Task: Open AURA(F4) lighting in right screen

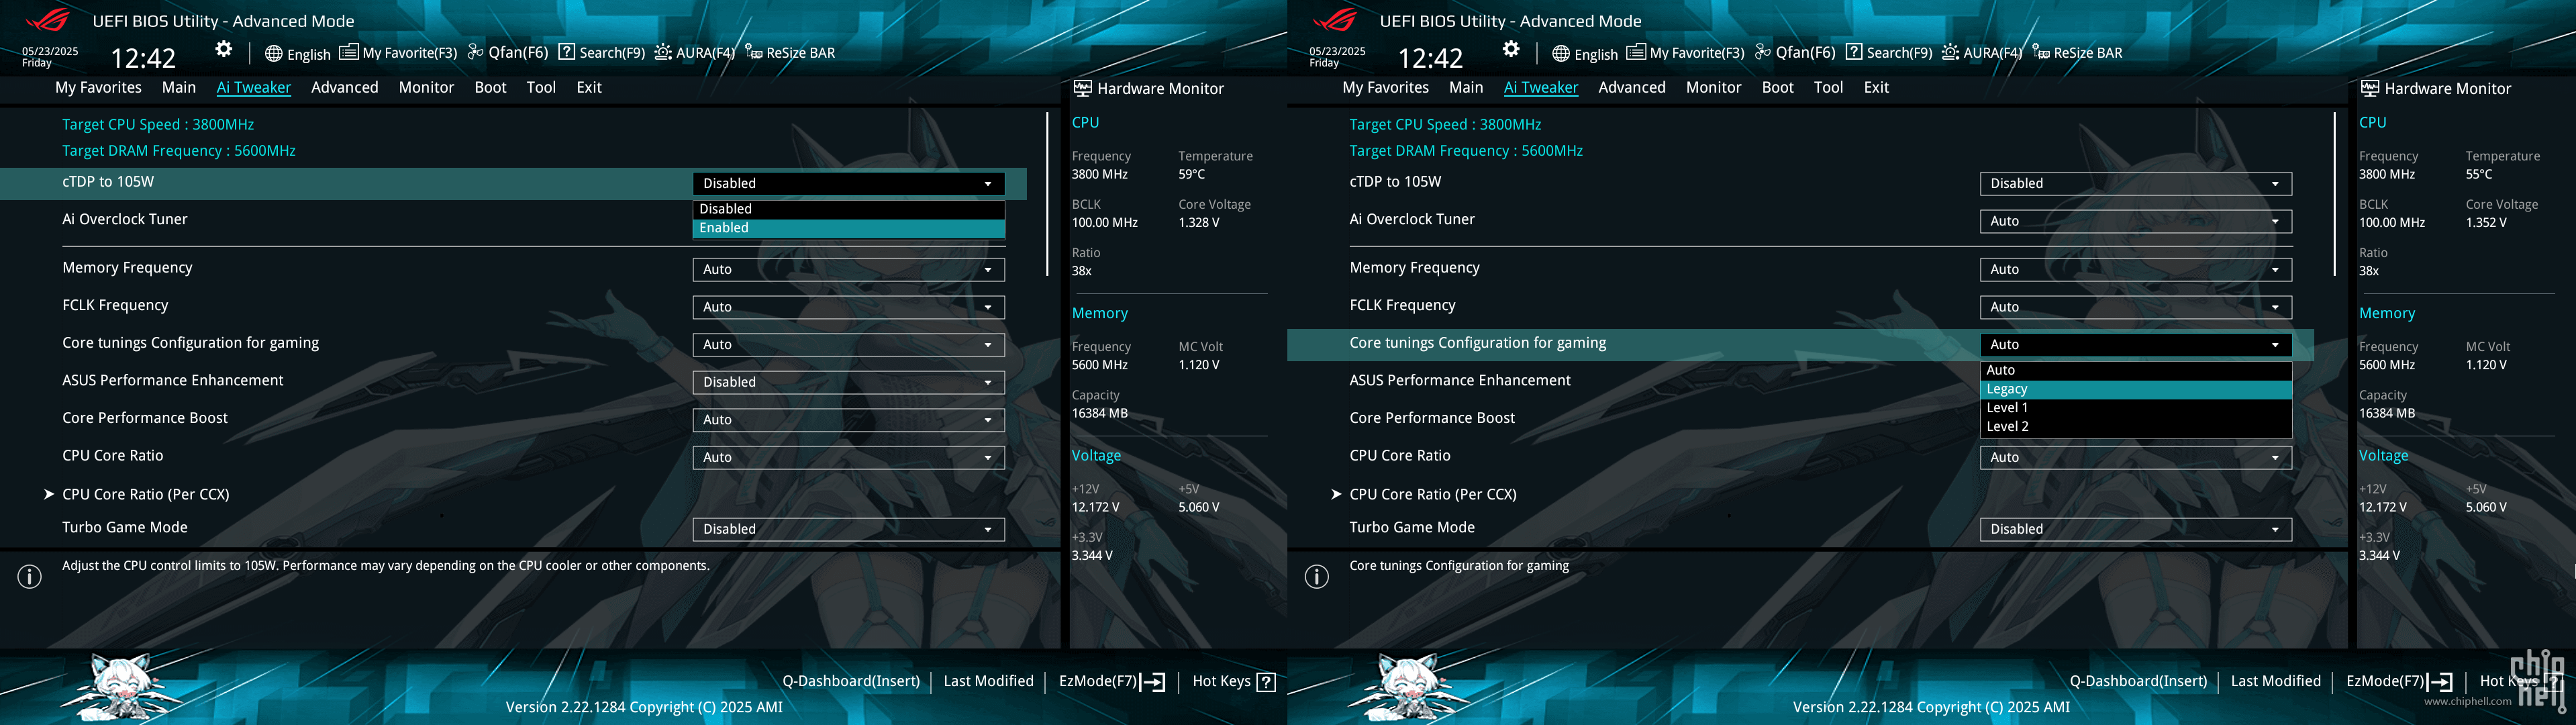Action: 1981,53
